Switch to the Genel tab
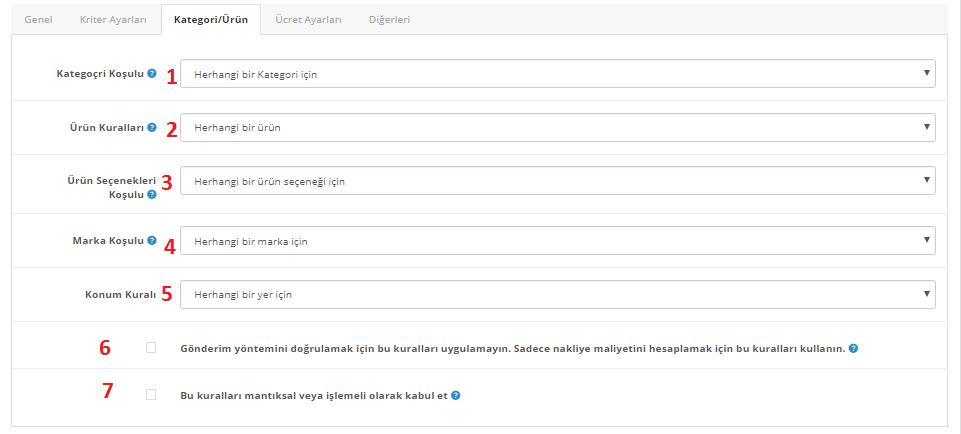This screenshot has width=961, height=434. point(38,19)
